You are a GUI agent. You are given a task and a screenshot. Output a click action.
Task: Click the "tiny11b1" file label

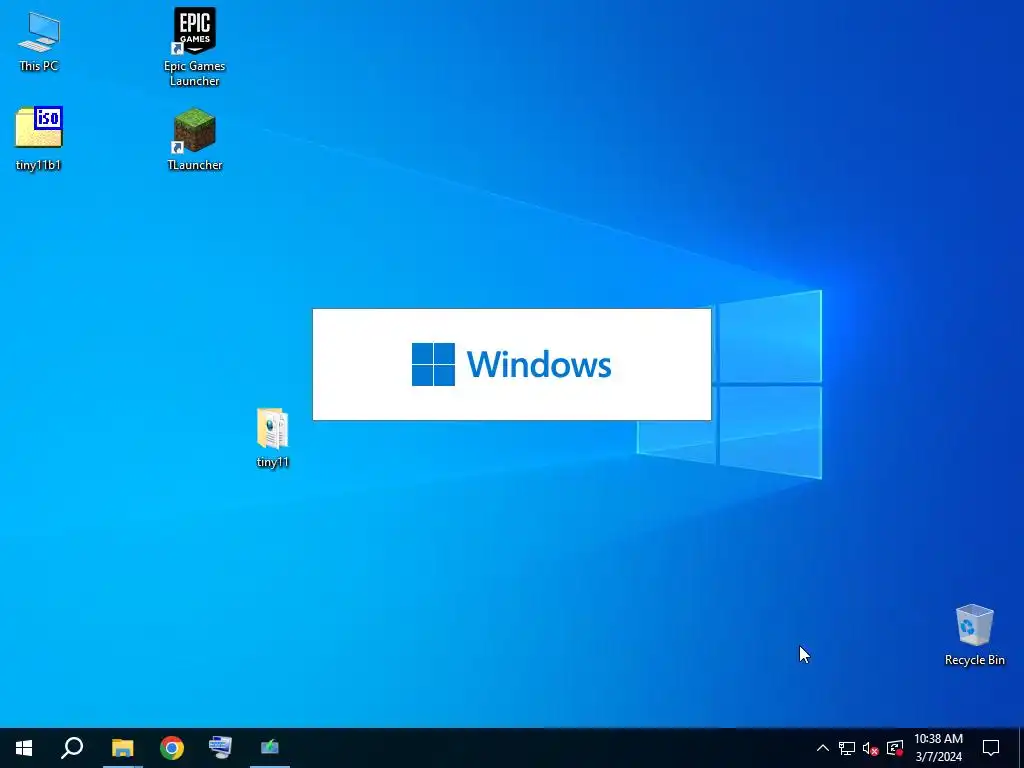(39, 165)
